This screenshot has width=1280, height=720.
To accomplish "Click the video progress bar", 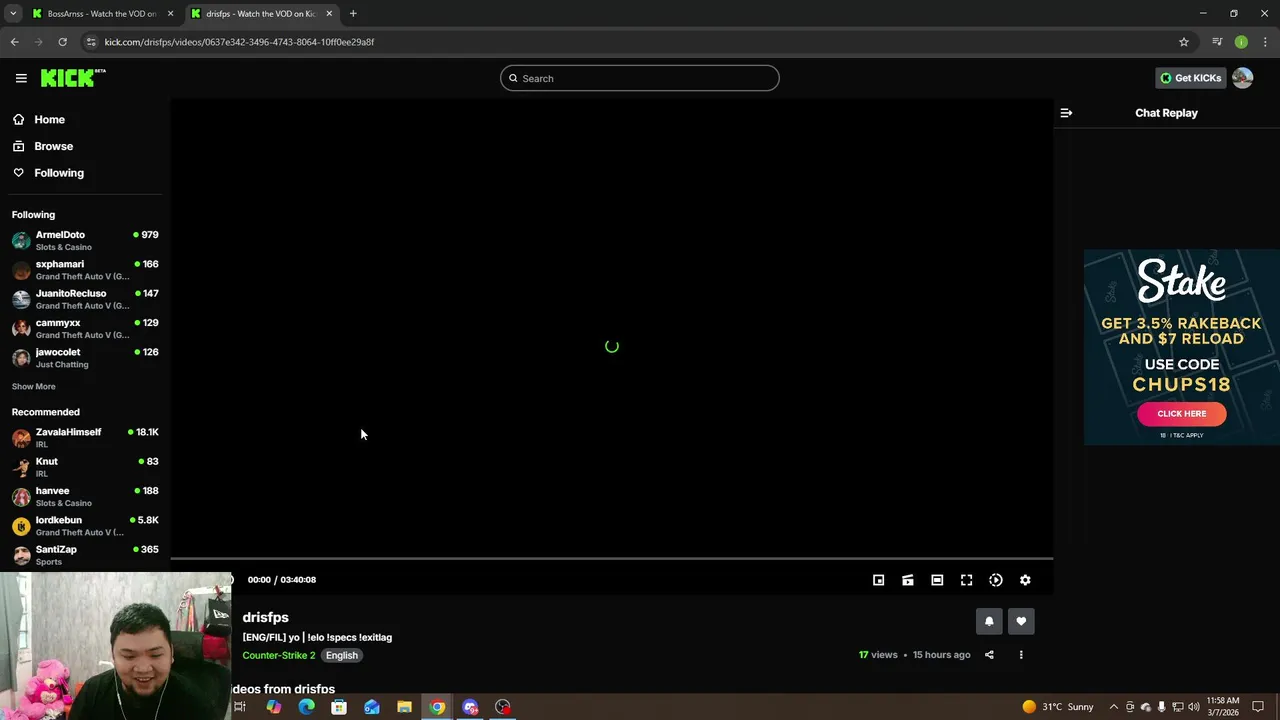I will point(612,558).
